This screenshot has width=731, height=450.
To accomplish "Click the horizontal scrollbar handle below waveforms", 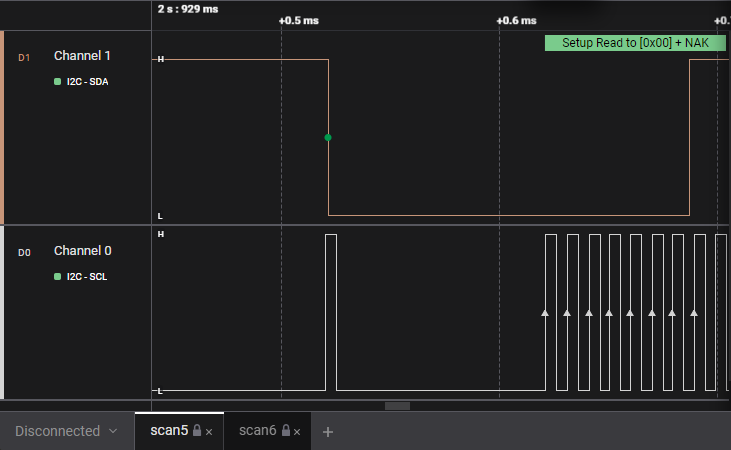I will [397, 406].
